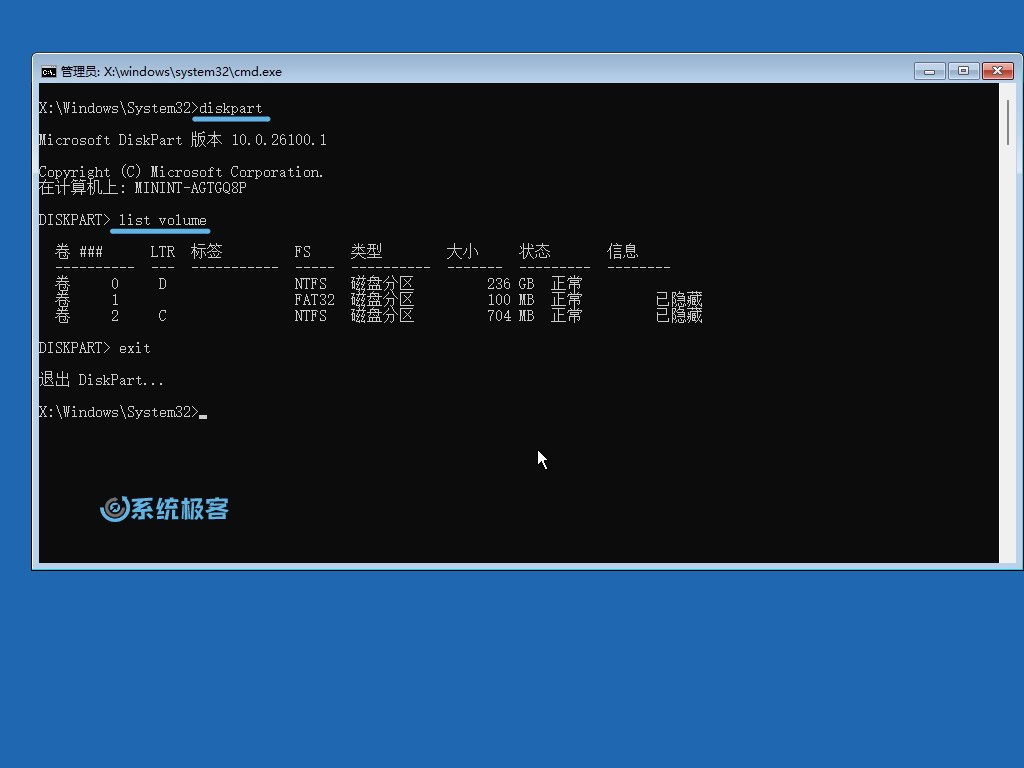Click the '信息' column header
The width and height of the screenshot is (1024, 768).
tap(622, 251)
